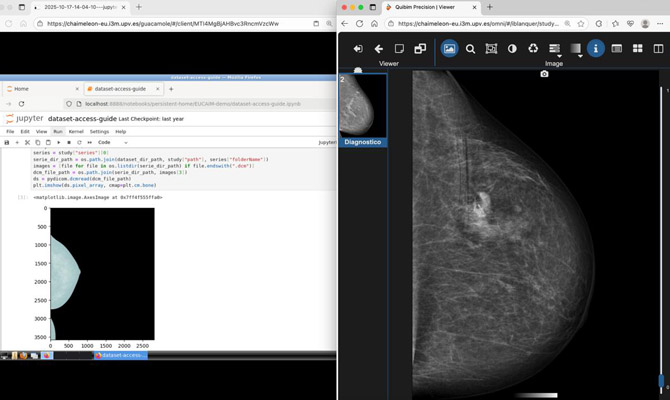Click the back arrow in Viewer group
The height and width of the screenshot is (400, 670).
(379, 49)
